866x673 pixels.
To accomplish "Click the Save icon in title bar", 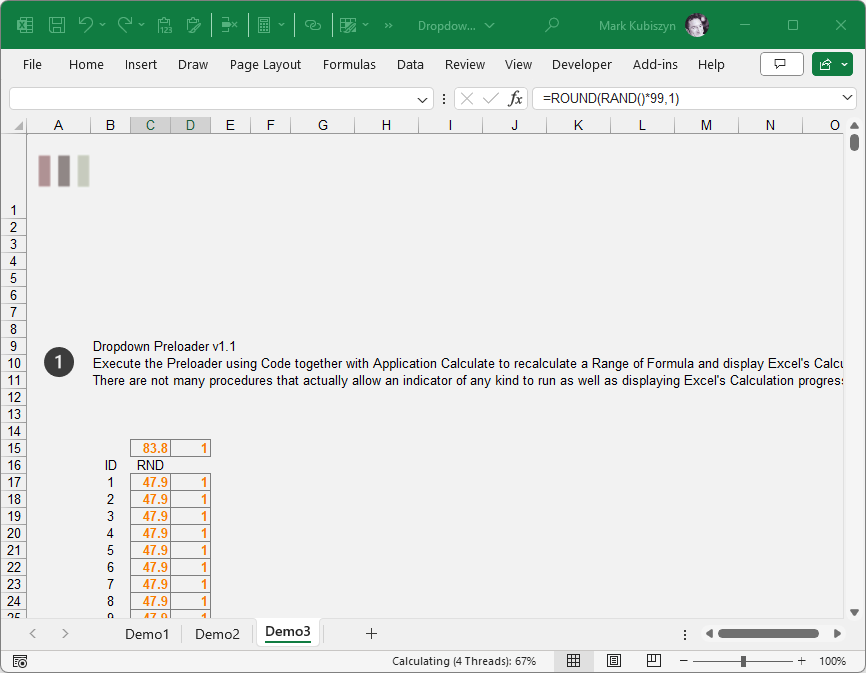I will (x=57, y=25).
